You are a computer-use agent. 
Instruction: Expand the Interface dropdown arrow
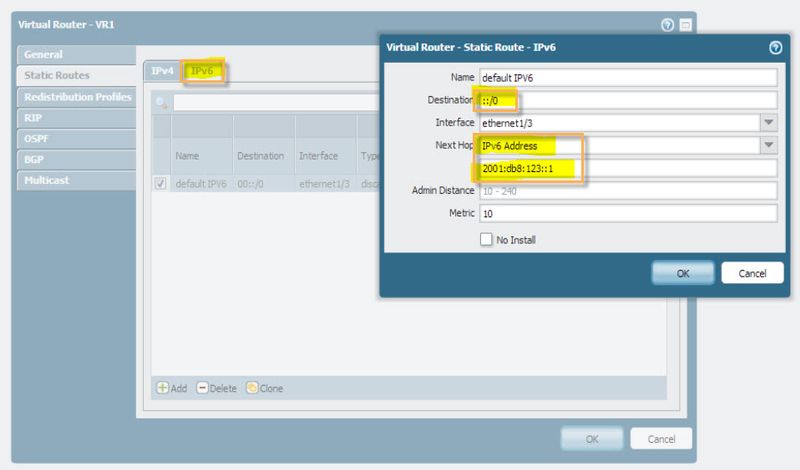coord(769,122)
